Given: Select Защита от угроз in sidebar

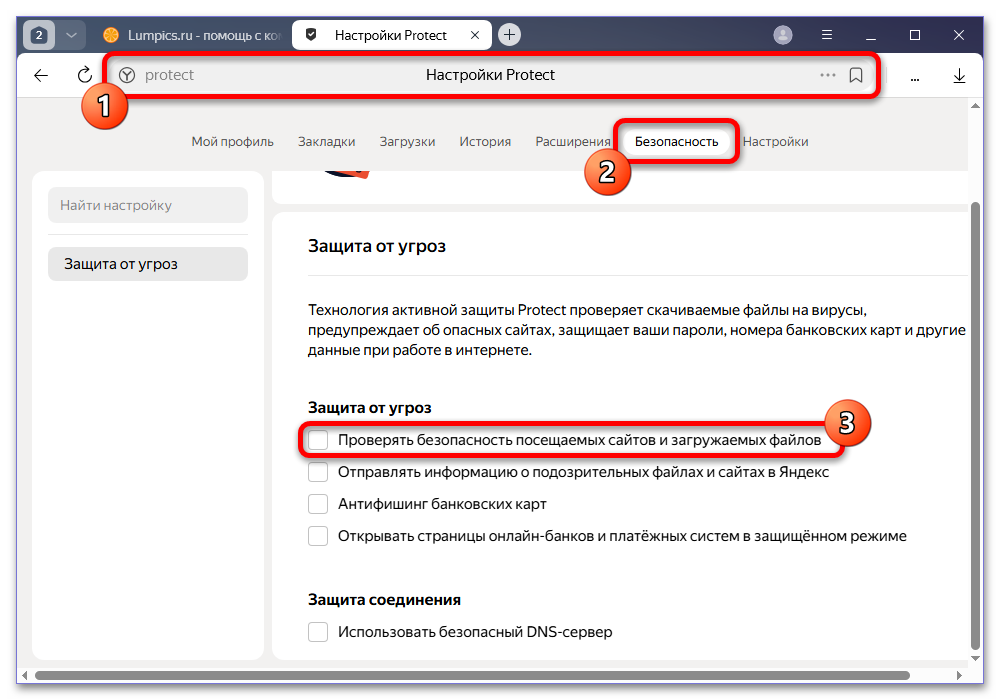Looking at the screenshot, I should pos(148,264).
